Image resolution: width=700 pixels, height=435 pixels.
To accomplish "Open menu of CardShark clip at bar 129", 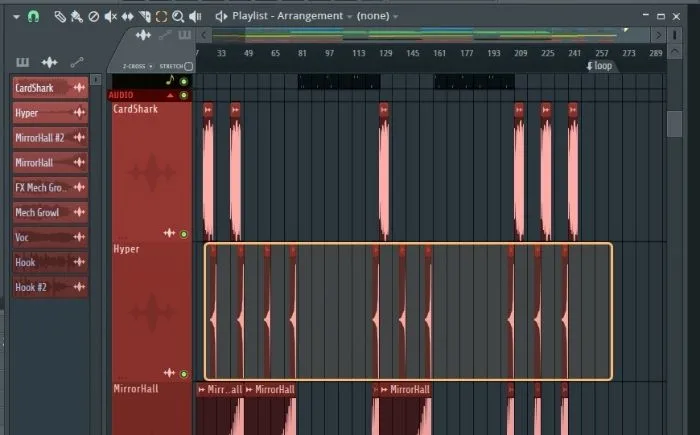I will click(x=384, y=110).
